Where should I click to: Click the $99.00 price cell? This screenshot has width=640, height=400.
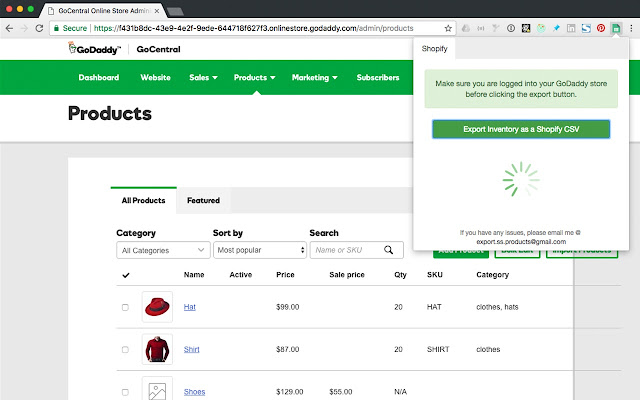pyautogui.click(x=288, y=307)
